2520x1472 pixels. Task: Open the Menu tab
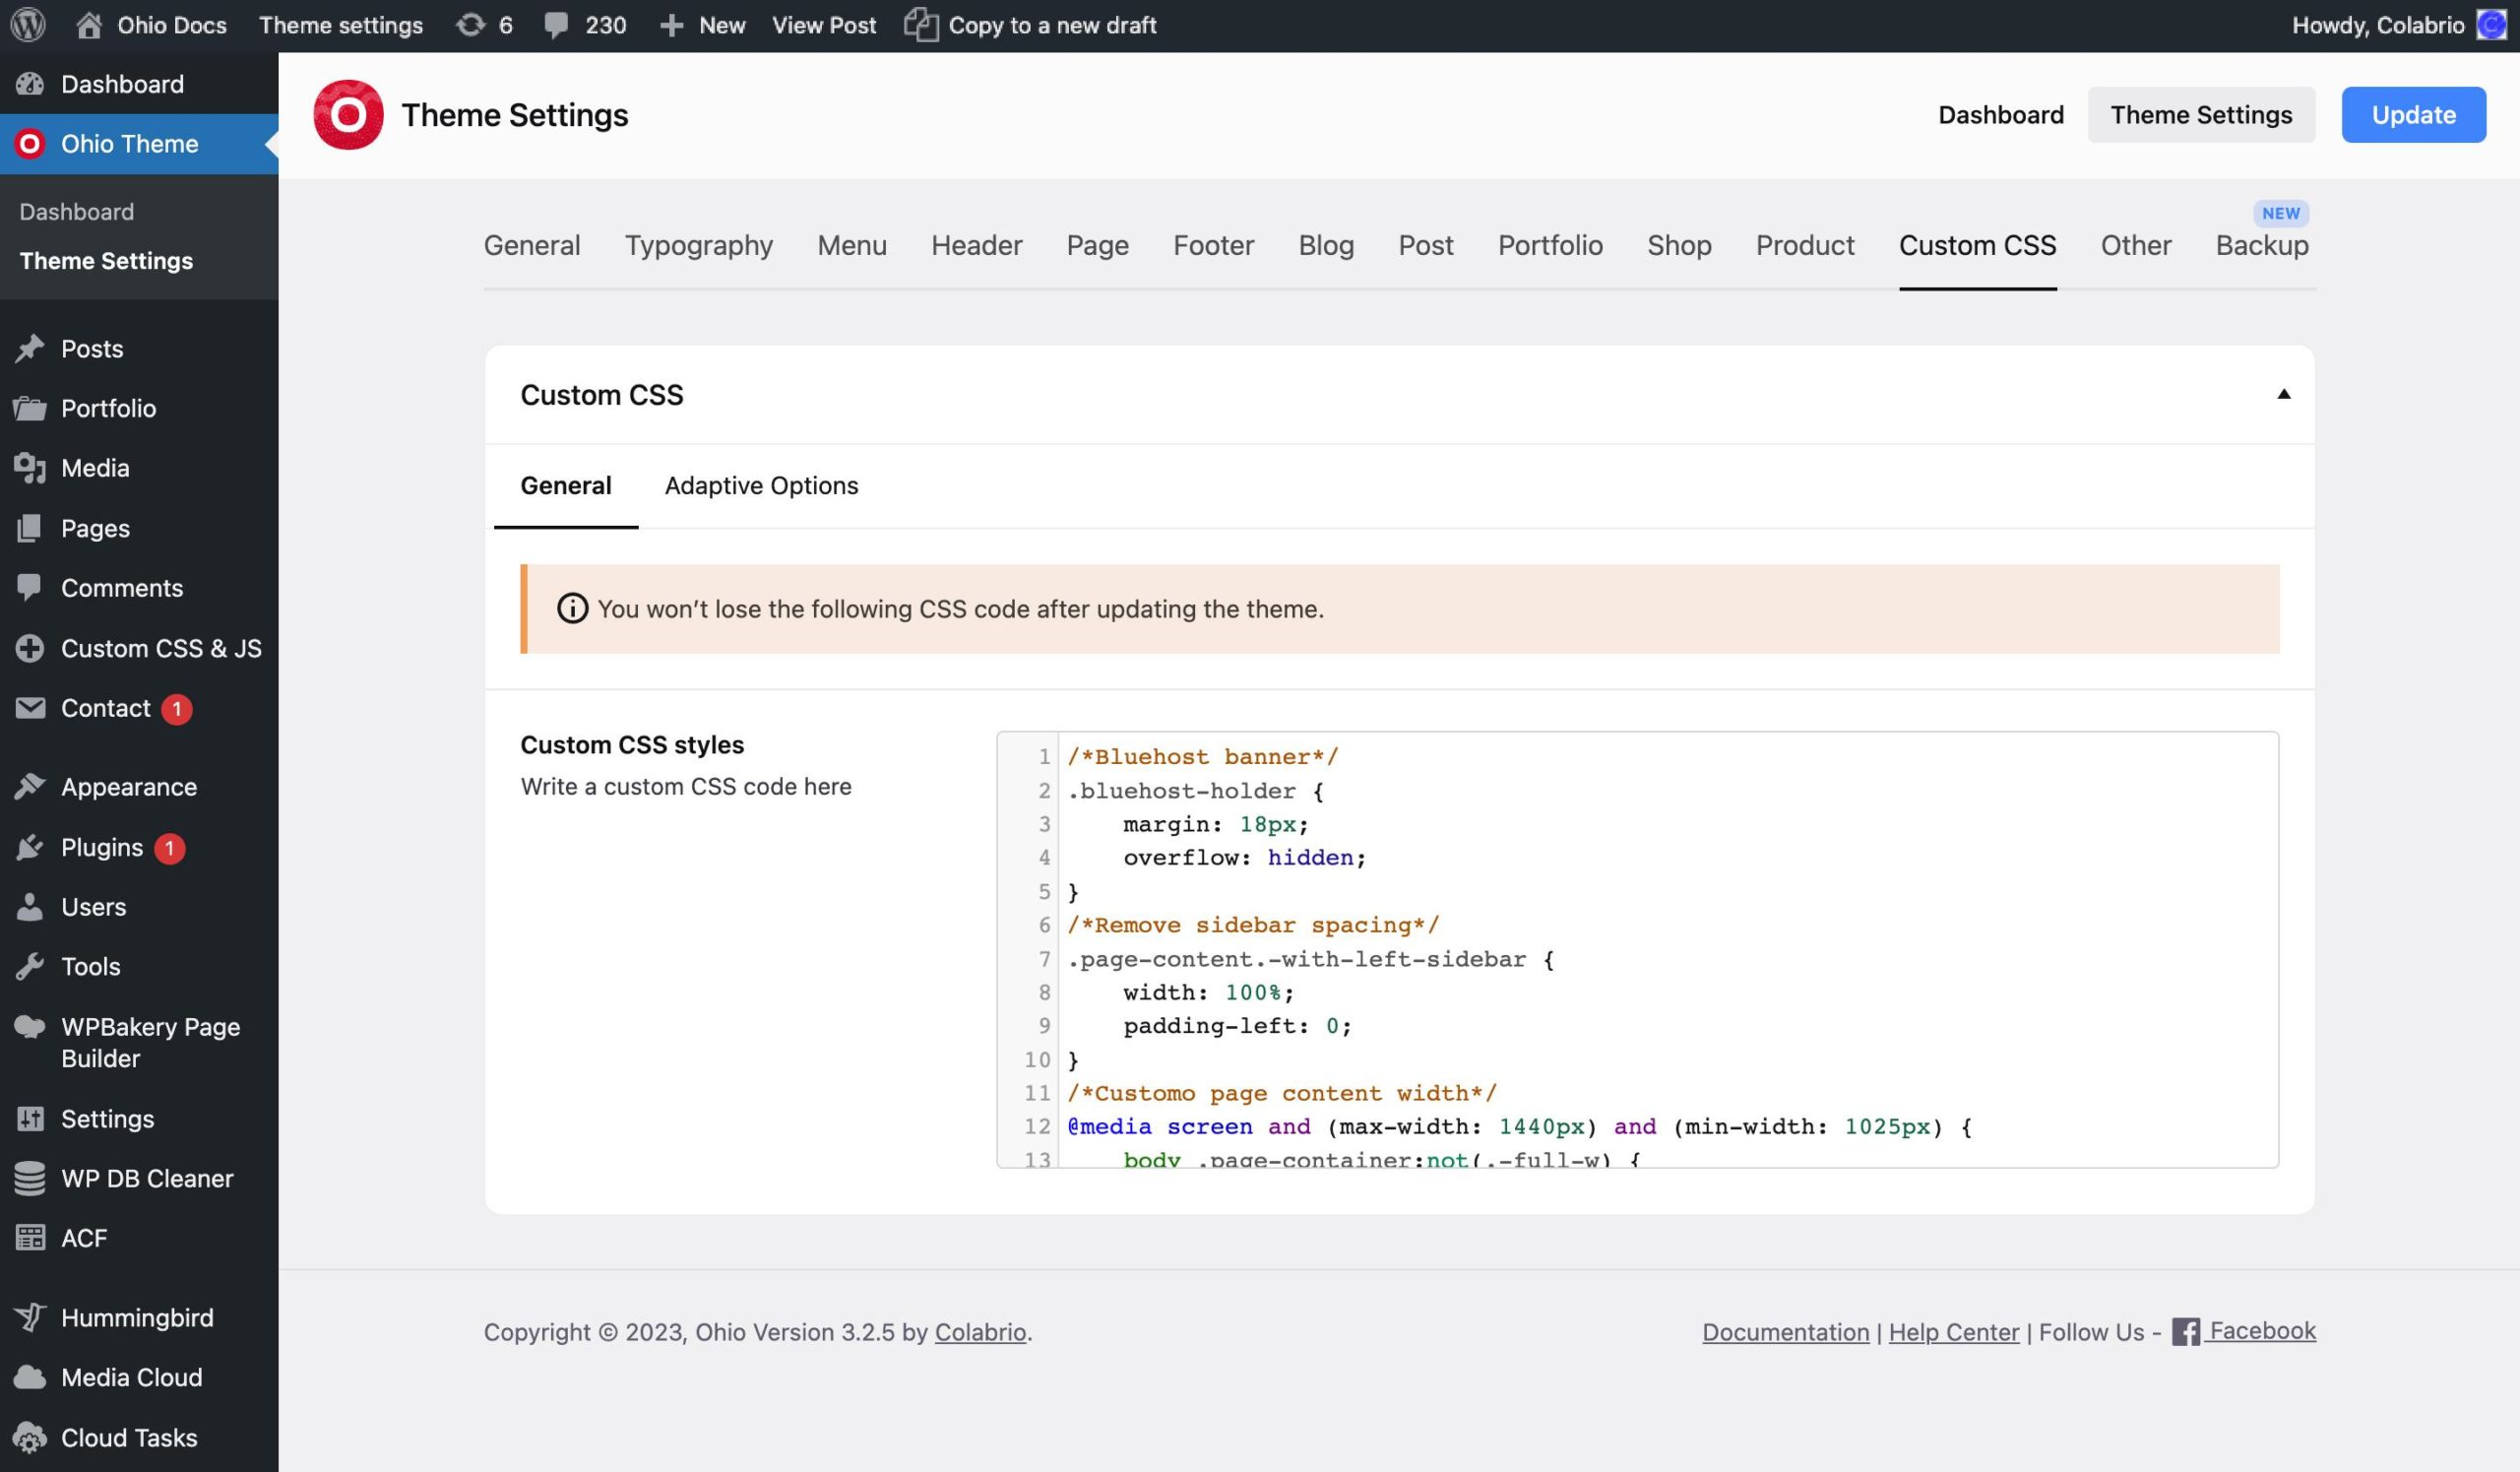[852, 245]
